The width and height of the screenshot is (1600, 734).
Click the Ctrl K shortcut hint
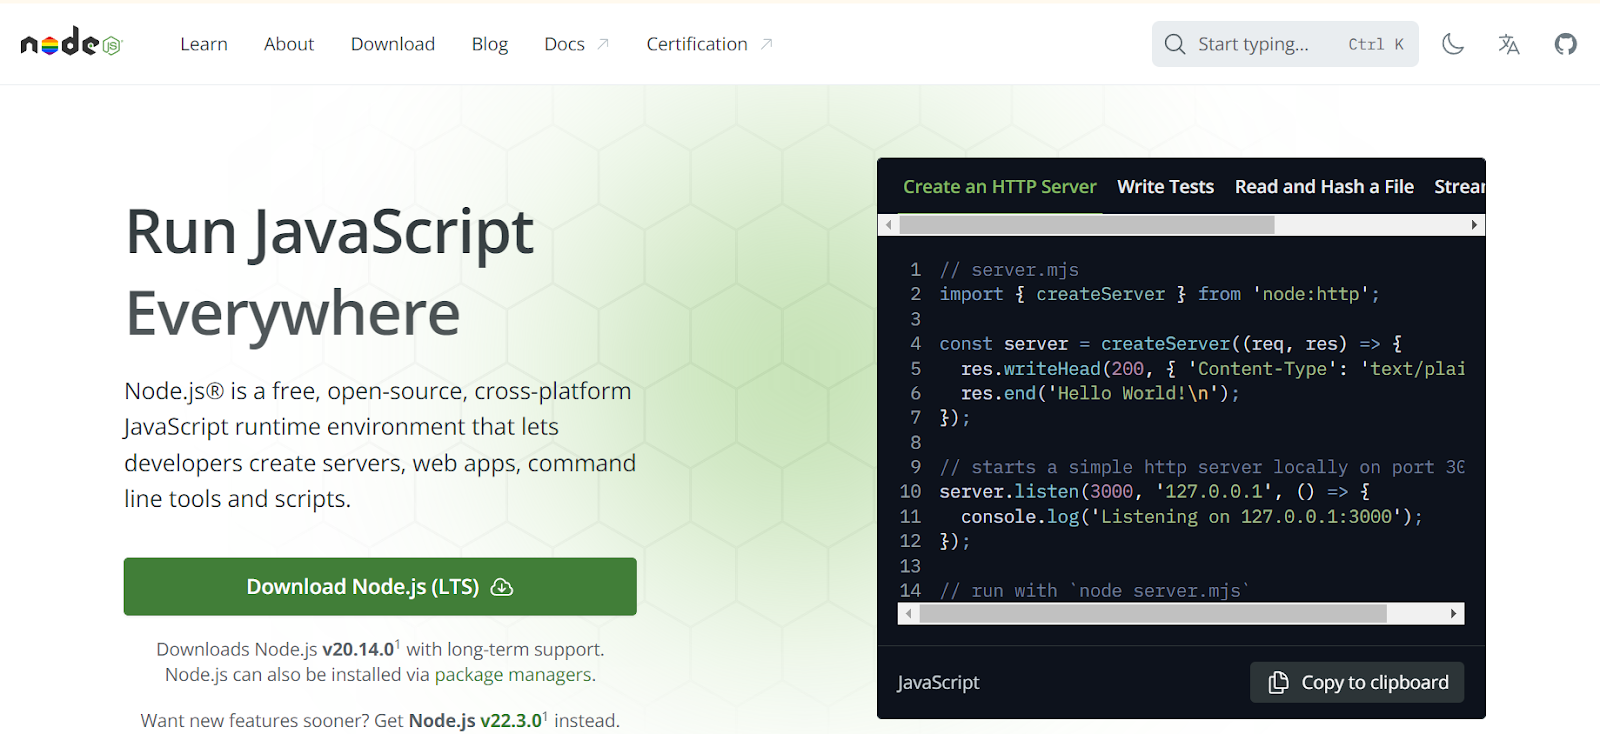tap(1376, 44)
